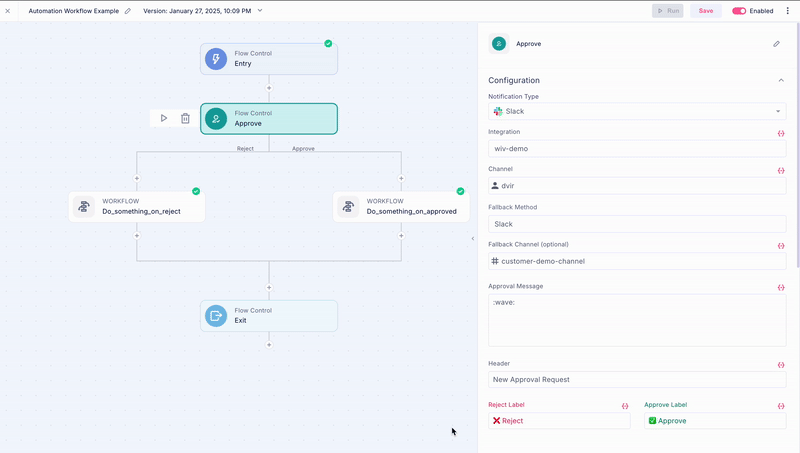Click the Run button in top bar

[x=668, y=11]
